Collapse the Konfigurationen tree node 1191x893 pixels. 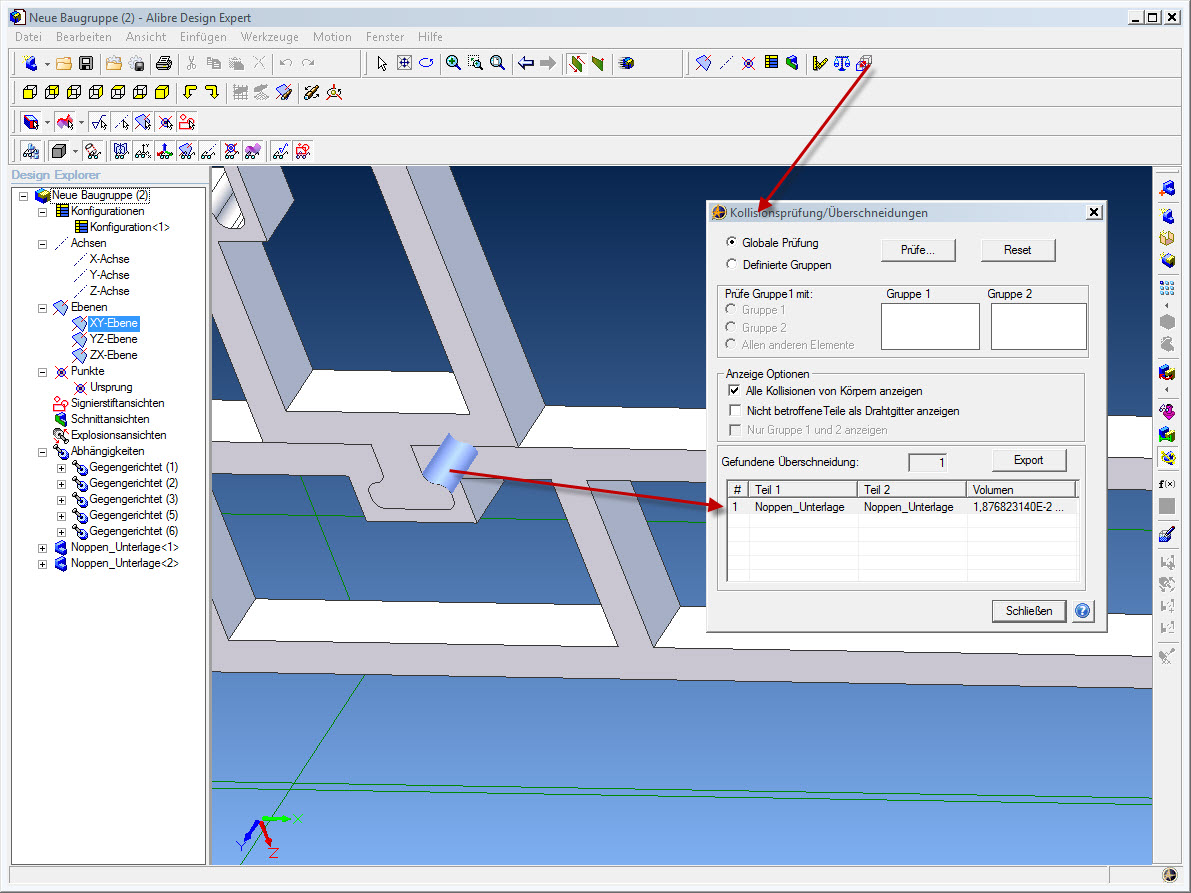coord(43,212)
